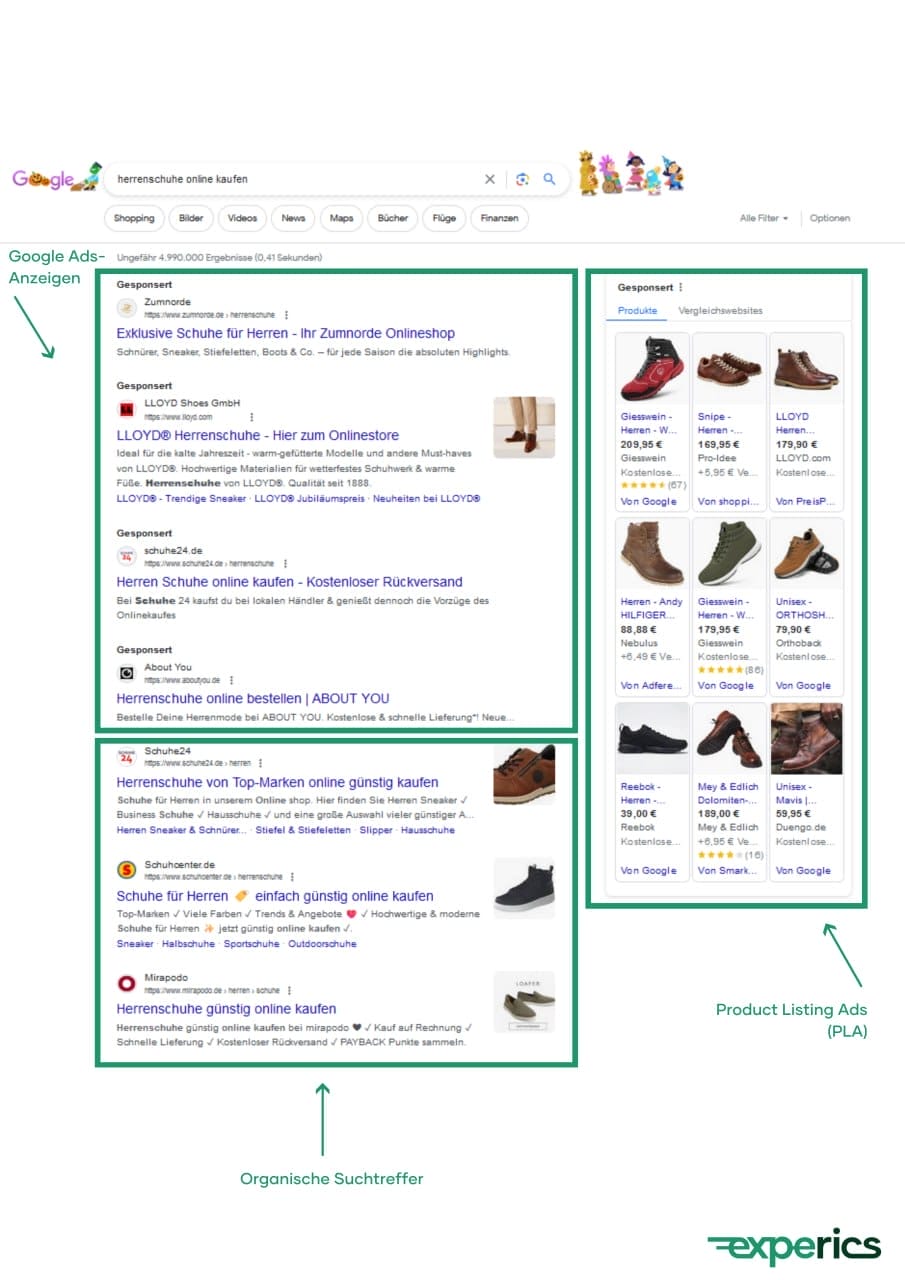
Task: Click the loafer thumbnail of Mirapodo result
Action: coord(524,1002)
